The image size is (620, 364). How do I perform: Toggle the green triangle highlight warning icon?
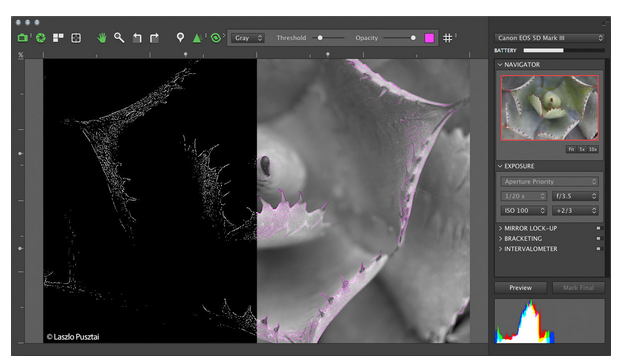[x=197, y=38]
